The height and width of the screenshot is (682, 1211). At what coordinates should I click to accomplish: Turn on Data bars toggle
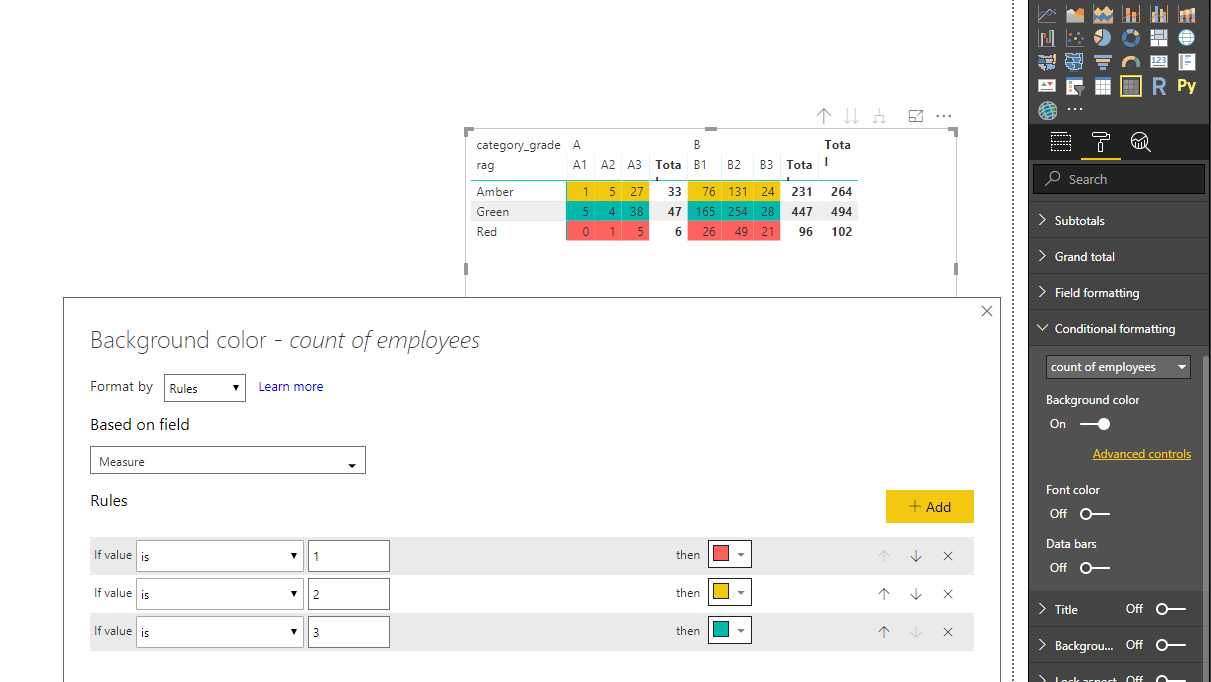[x=1095, y=568]
